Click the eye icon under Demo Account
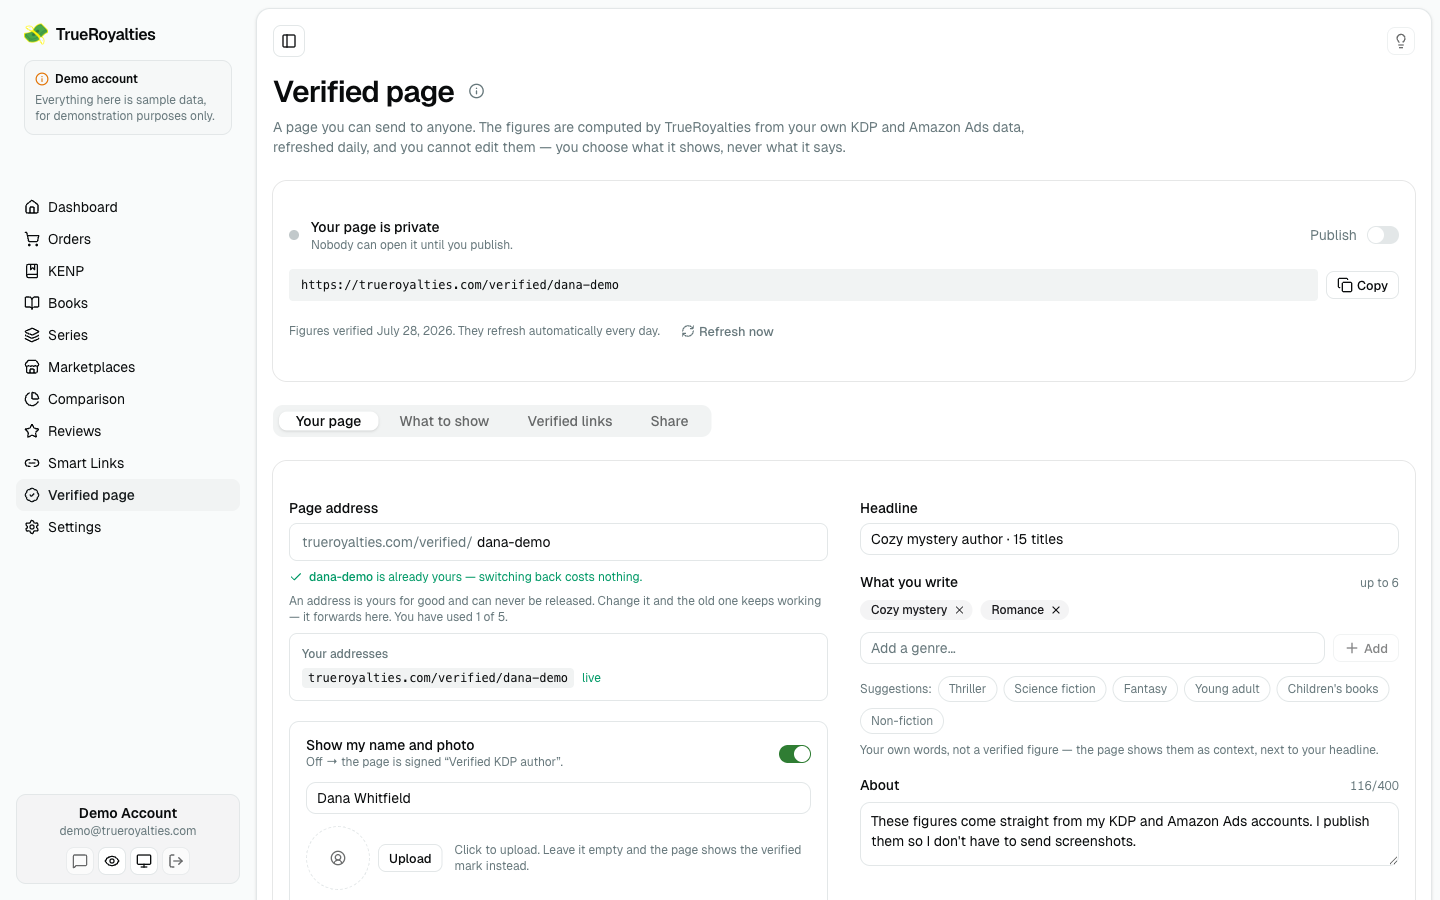 pyautogui.click(x=112, y=861)
